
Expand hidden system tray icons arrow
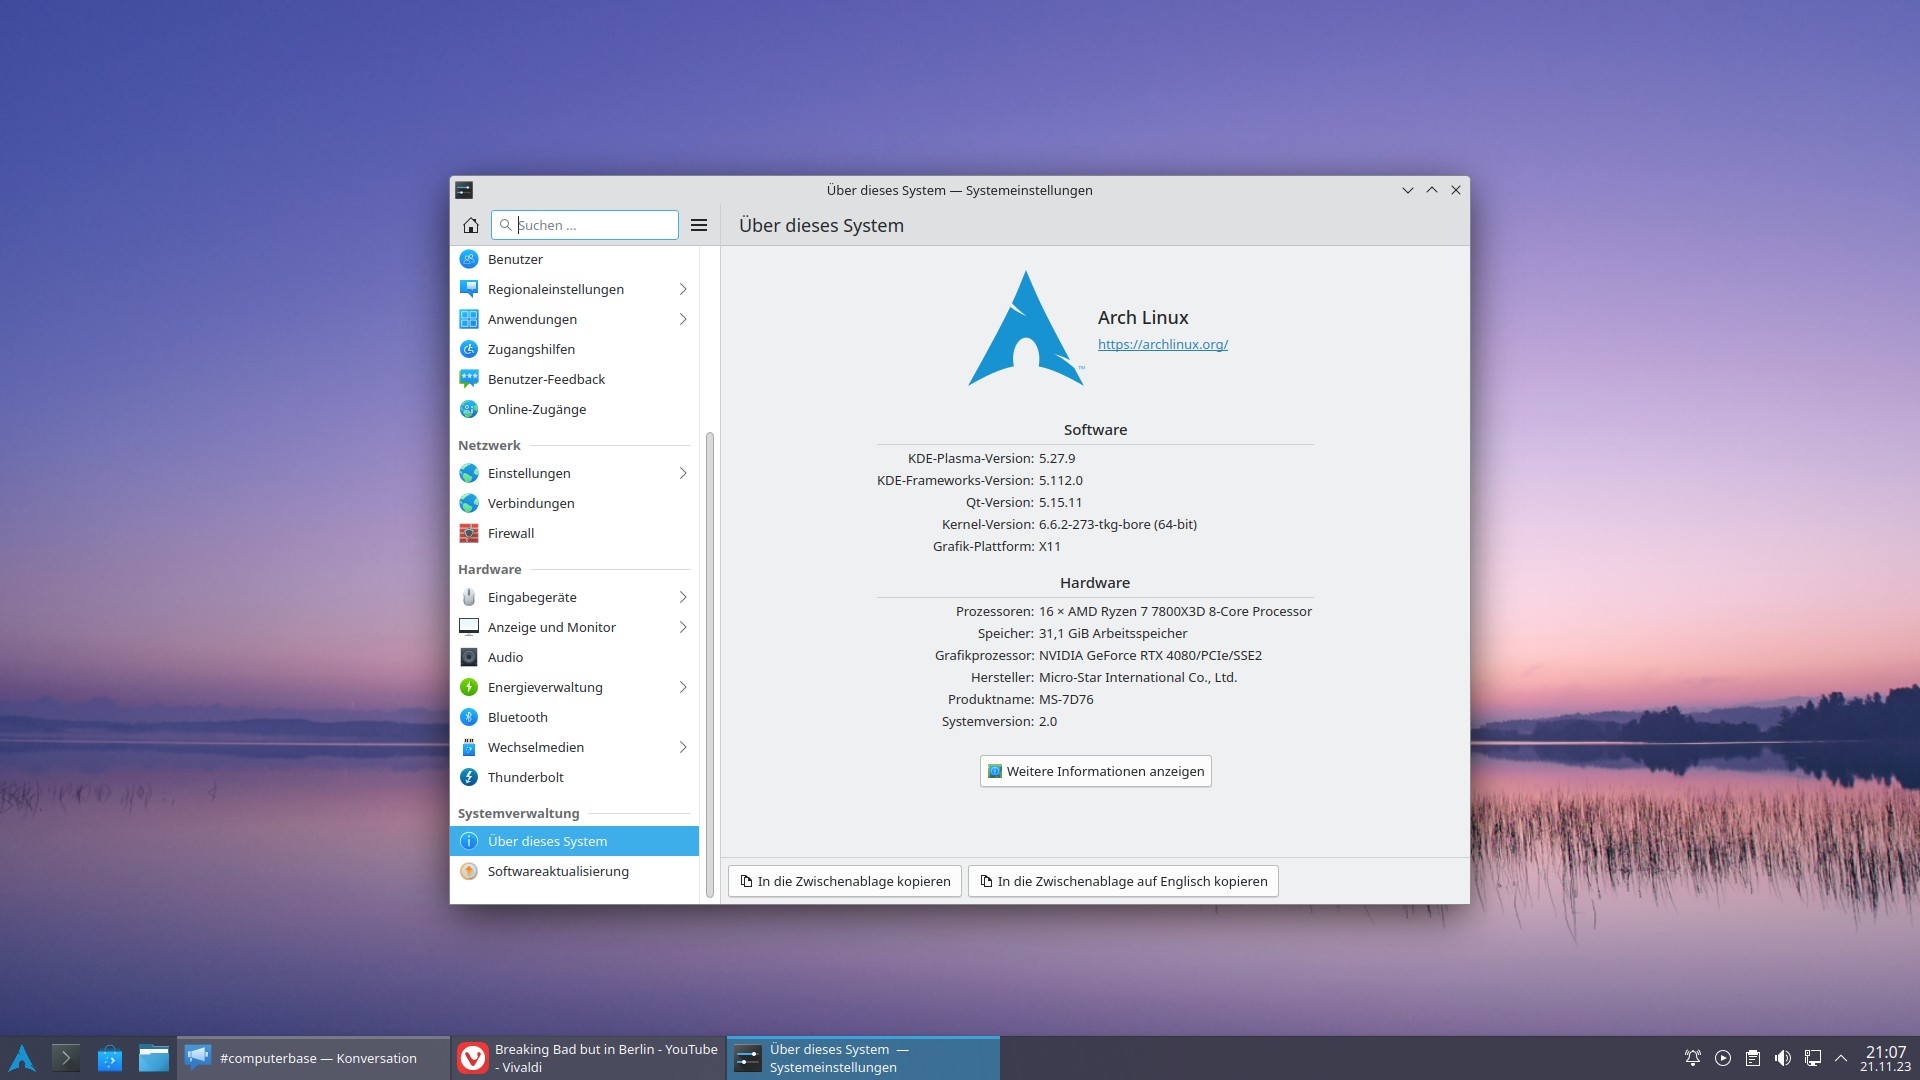click(1841, 1058)
